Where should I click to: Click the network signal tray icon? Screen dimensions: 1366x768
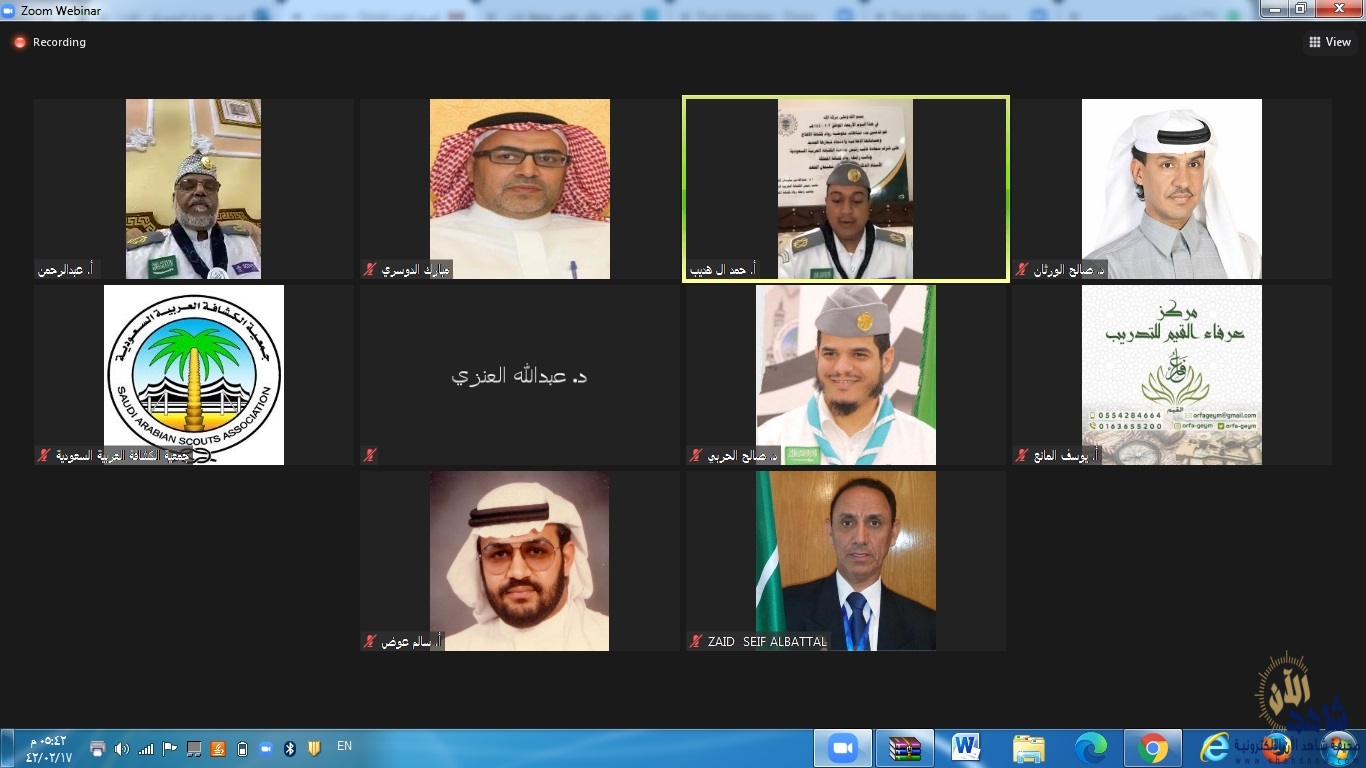tap(146, 748)
